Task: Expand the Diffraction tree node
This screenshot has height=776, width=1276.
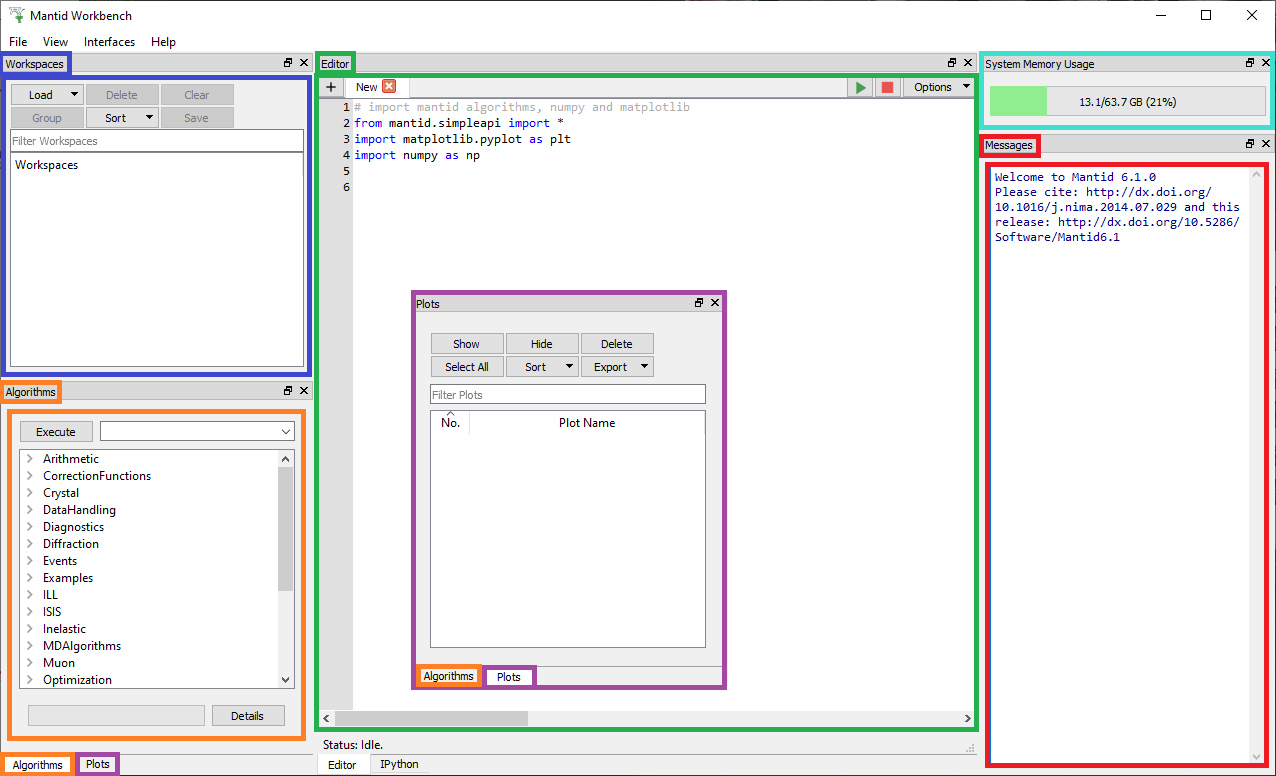Action: tap(30, 544)
